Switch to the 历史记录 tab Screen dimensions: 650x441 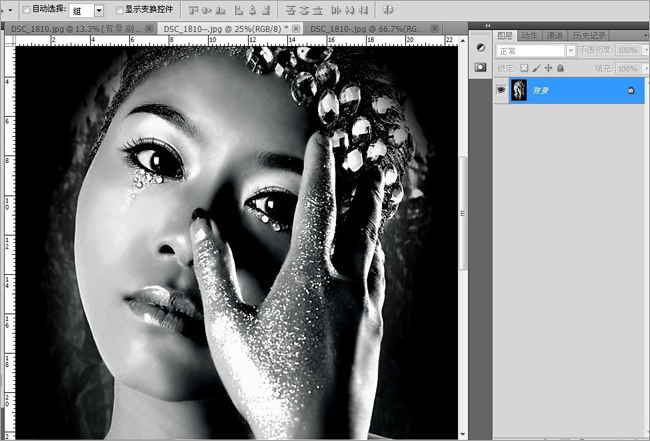(x=589, y=36)
